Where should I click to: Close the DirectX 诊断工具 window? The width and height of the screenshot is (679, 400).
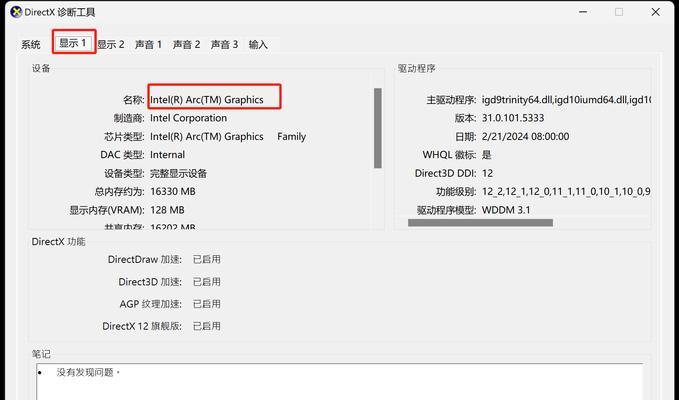pos(656,12)
